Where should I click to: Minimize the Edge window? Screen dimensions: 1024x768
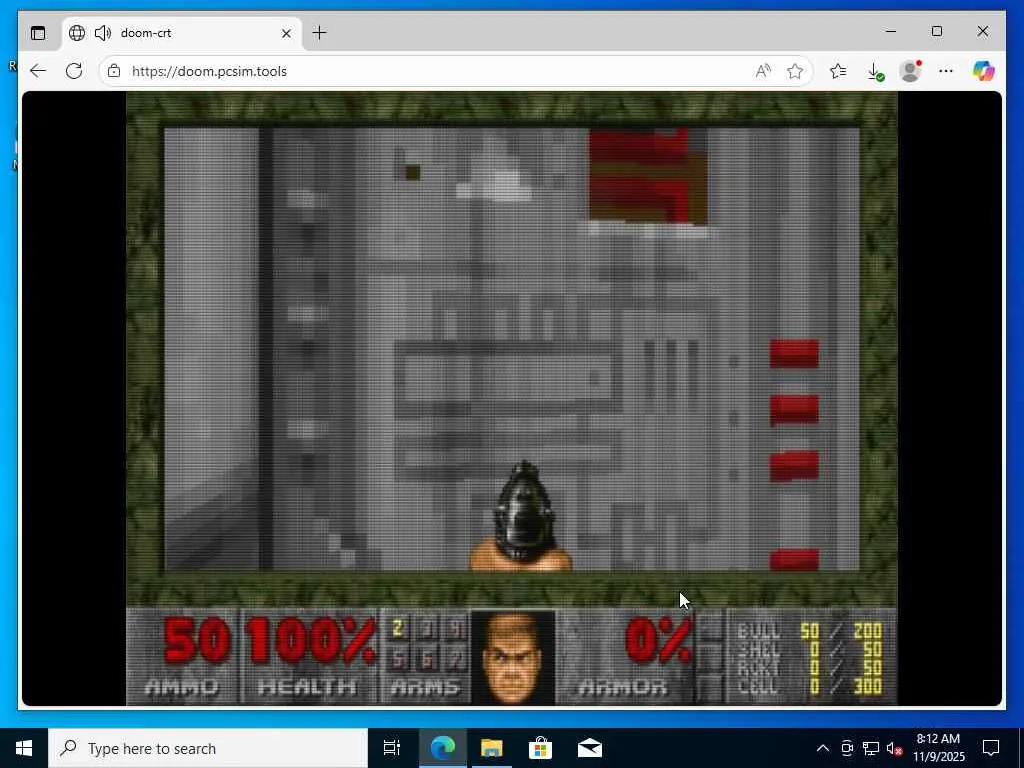[891, 31]
